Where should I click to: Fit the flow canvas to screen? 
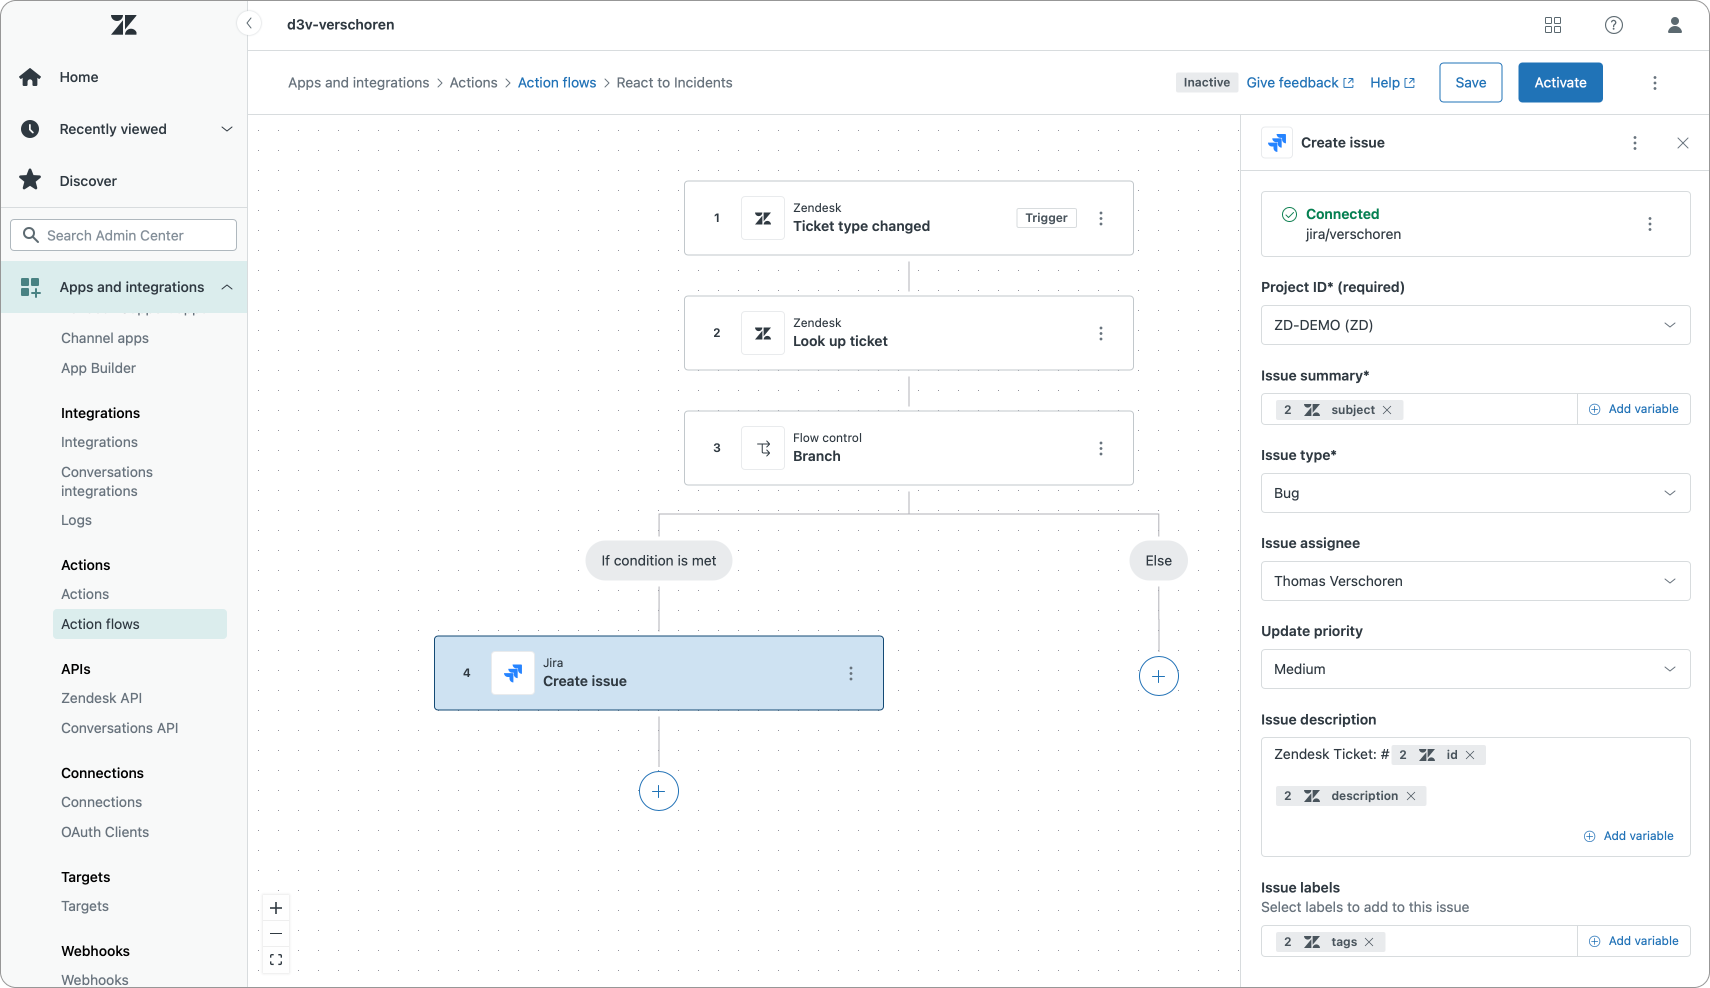pyautogui.click(x=276, y=960)
